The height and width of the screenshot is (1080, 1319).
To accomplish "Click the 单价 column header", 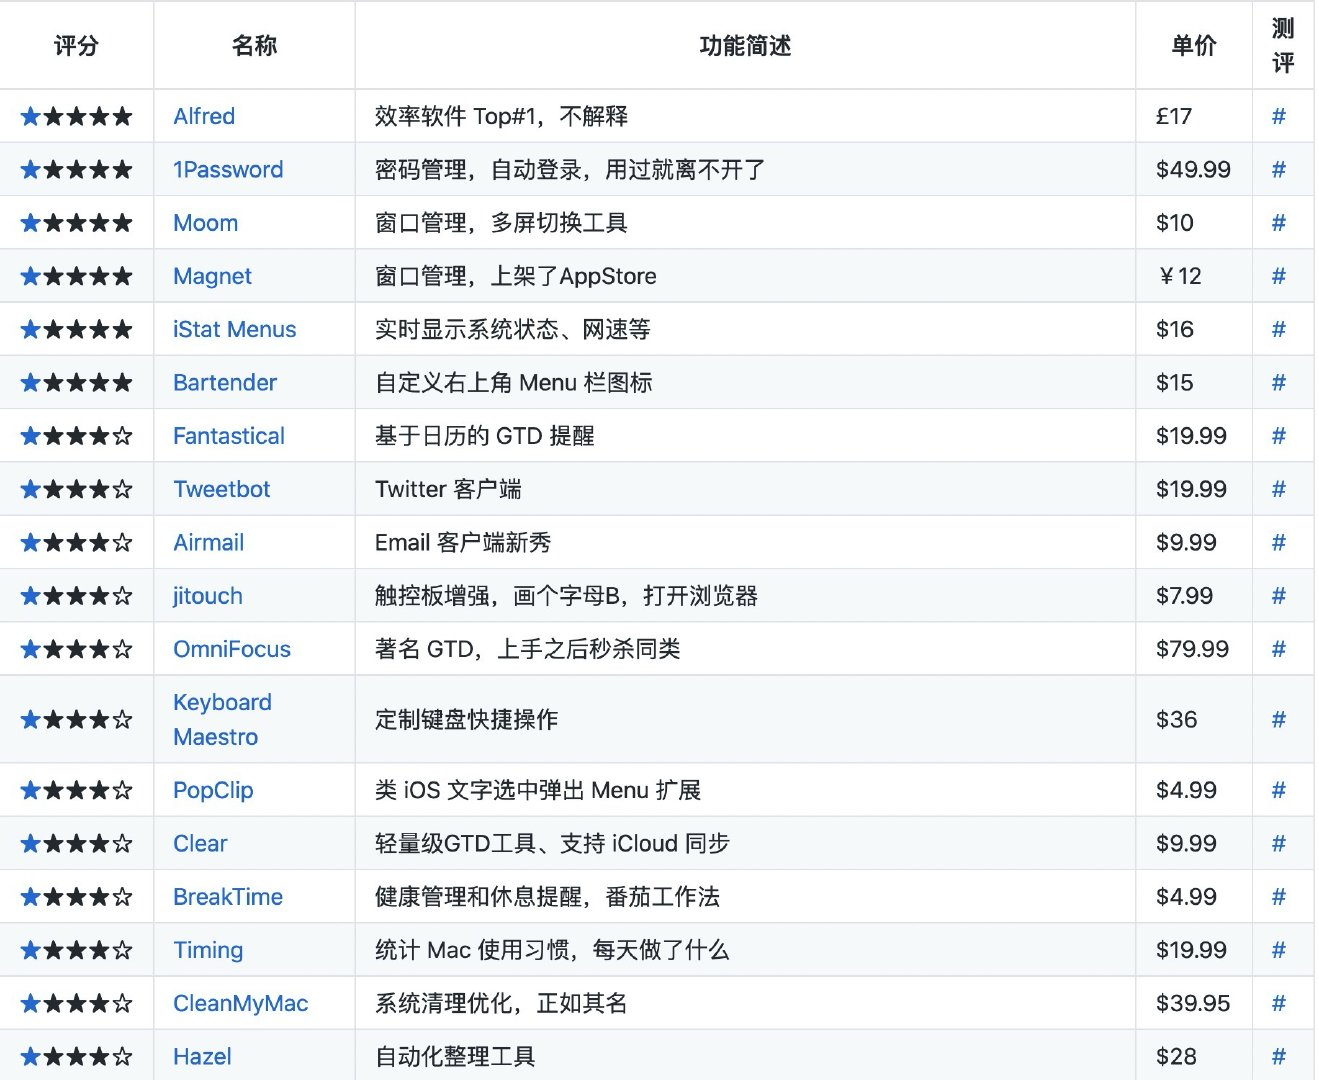I will pos(1194,45).
